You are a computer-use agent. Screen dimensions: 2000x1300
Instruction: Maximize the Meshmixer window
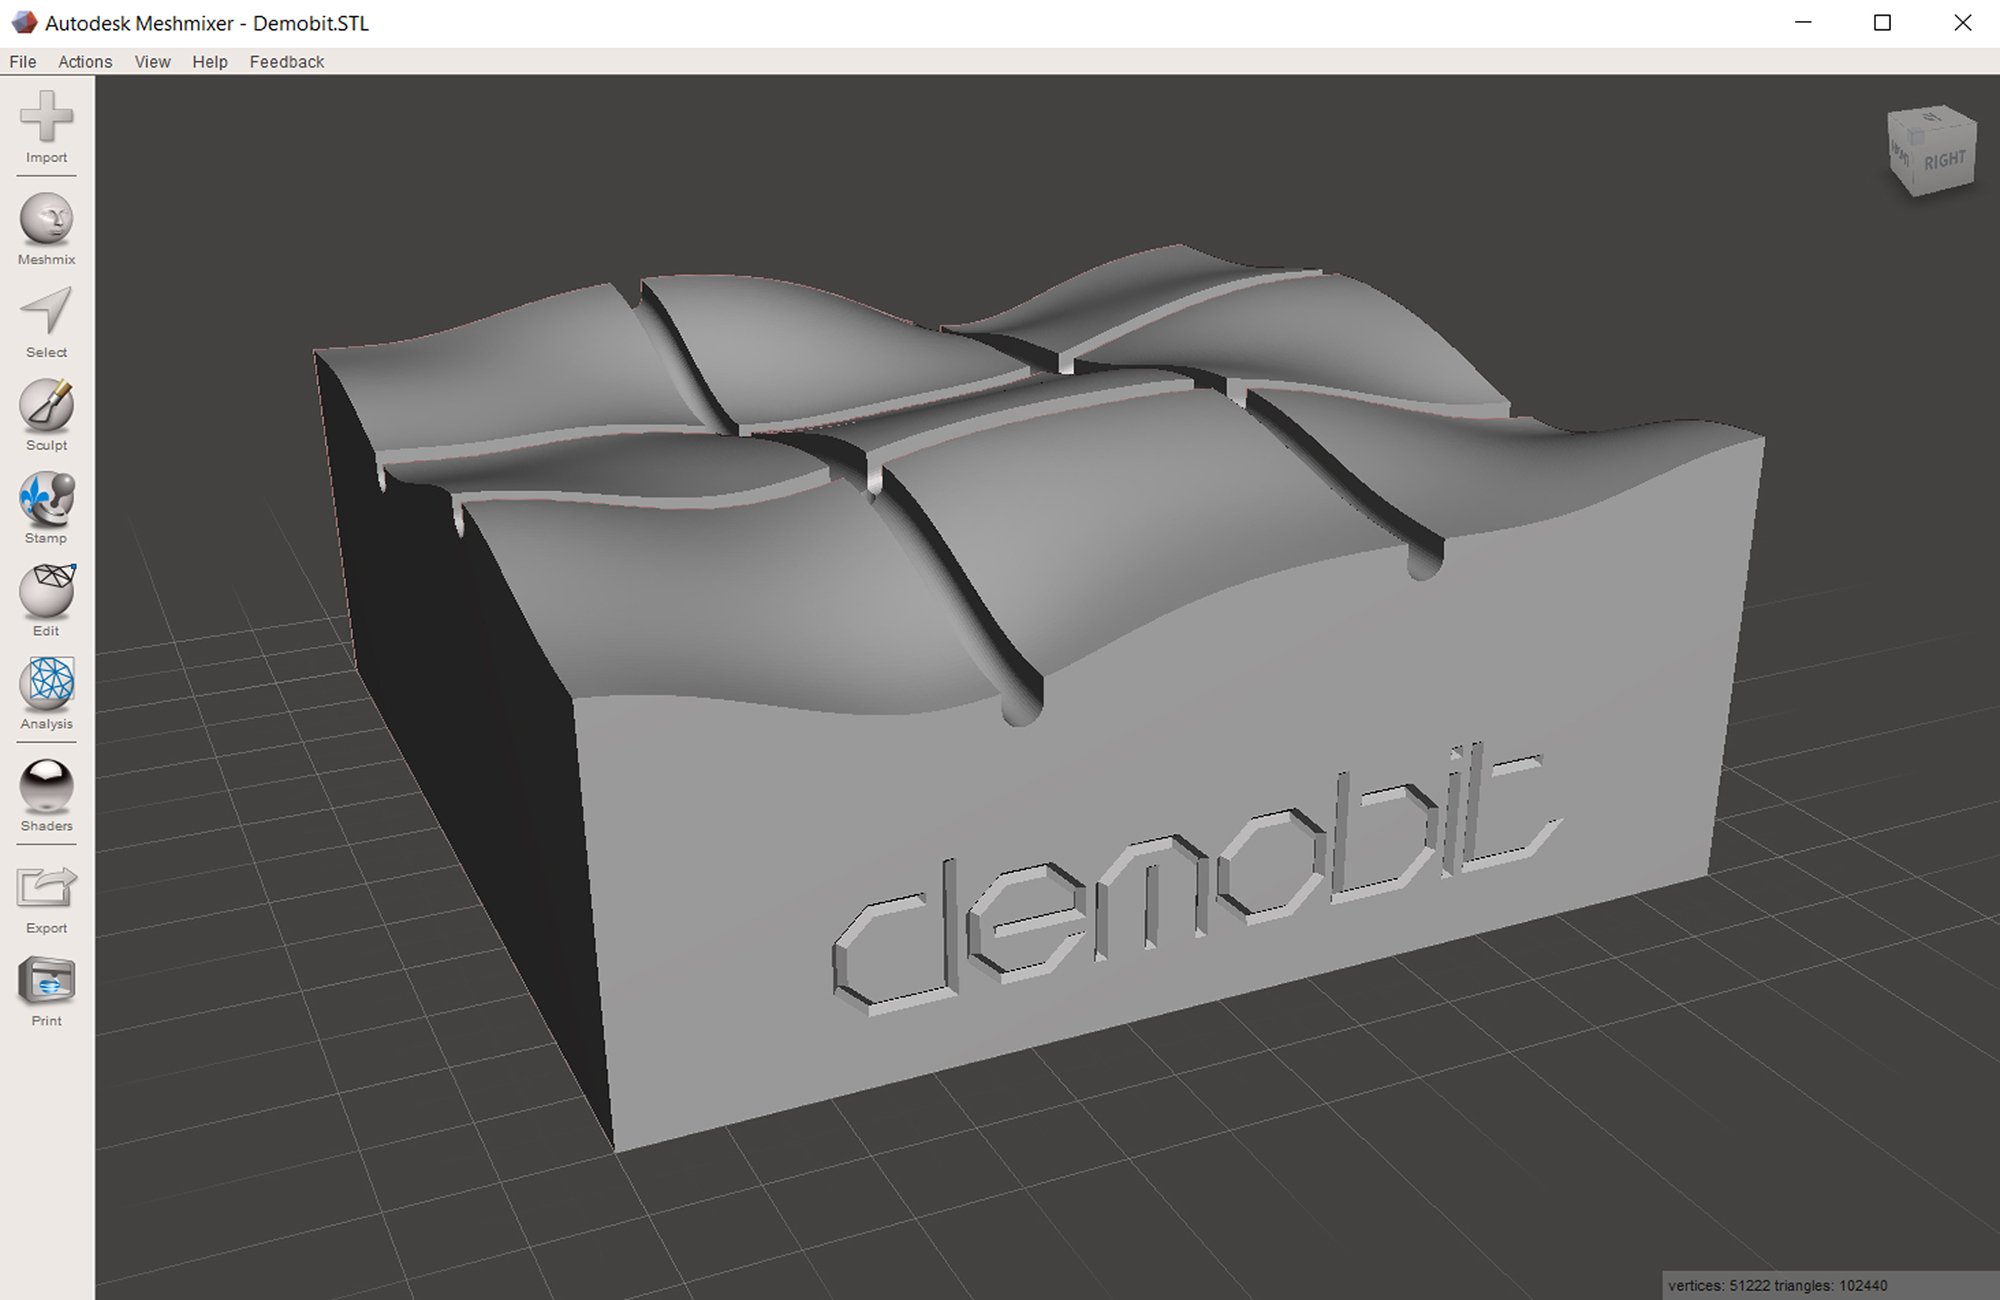coord(1882,22)
